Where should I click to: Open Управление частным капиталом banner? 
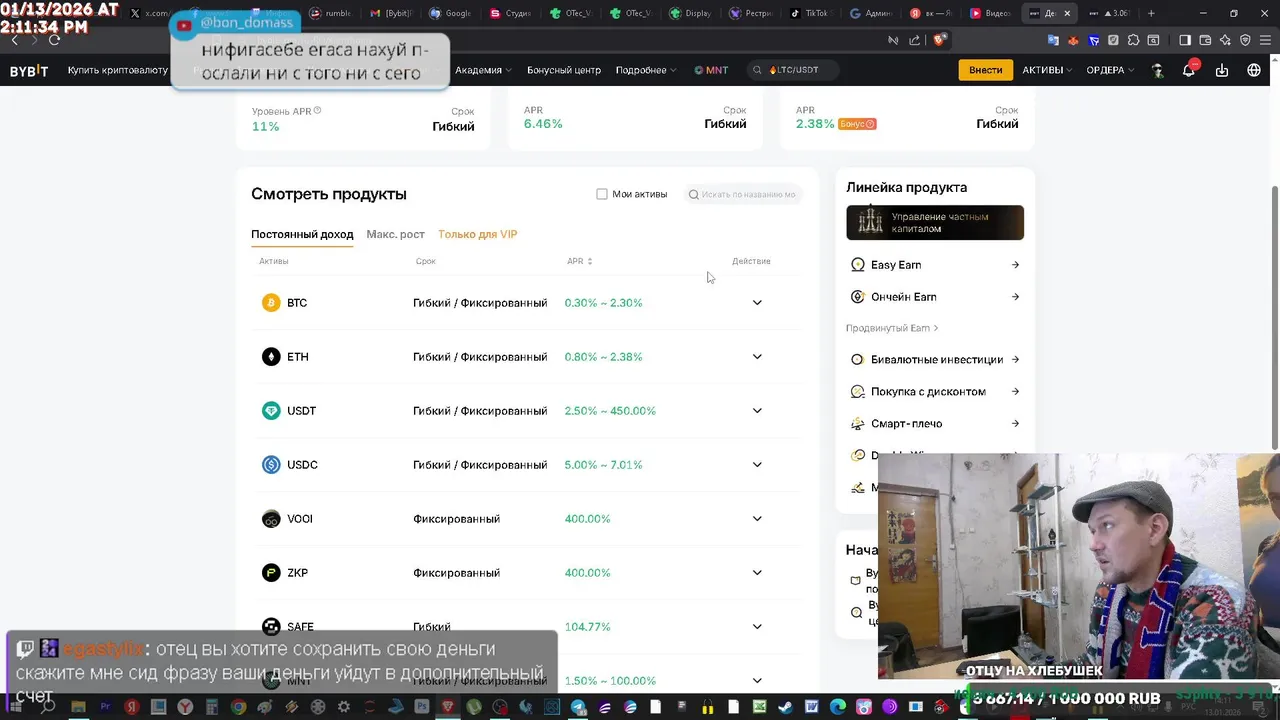coord(935,223)
